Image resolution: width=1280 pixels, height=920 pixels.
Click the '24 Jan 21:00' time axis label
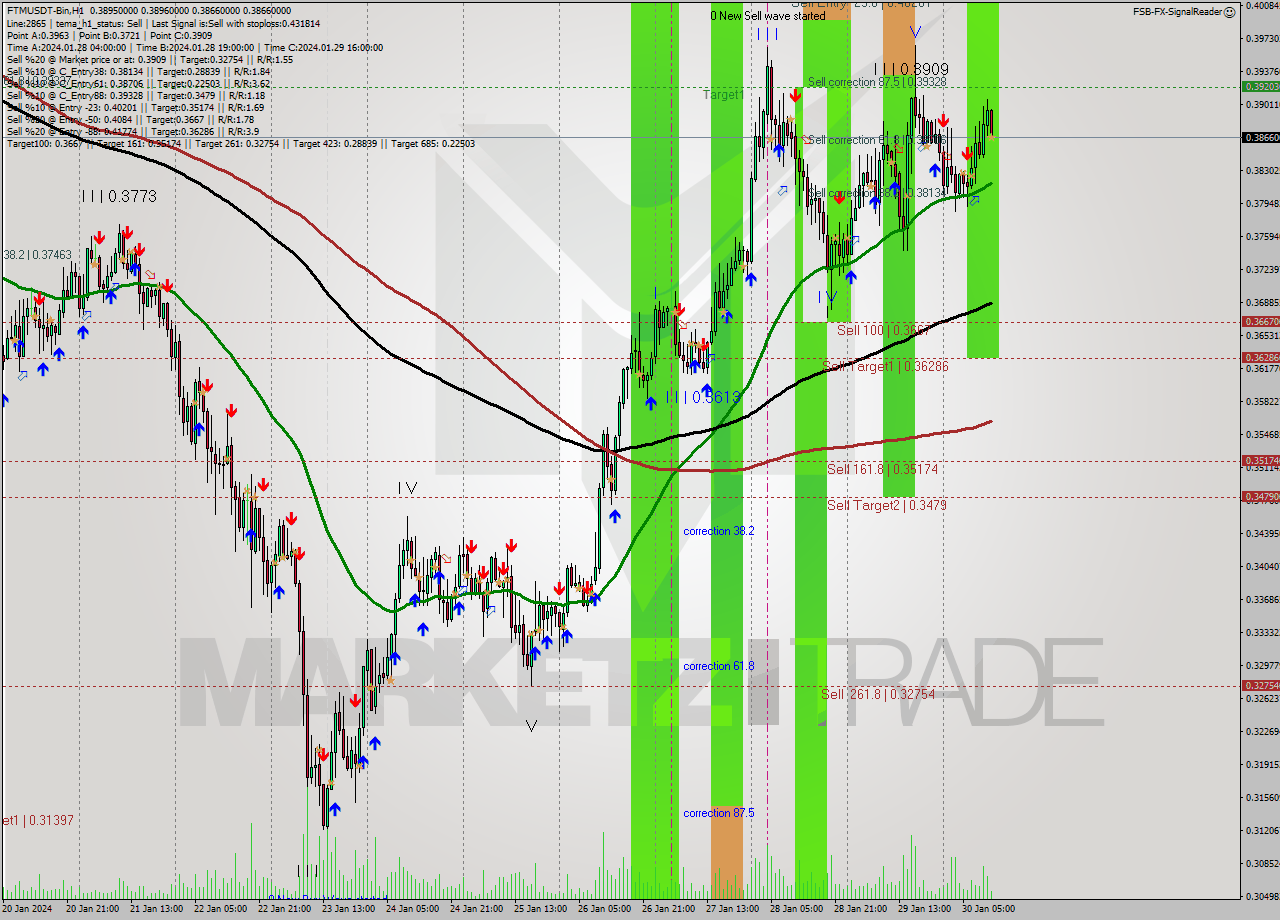pos(475,909)
